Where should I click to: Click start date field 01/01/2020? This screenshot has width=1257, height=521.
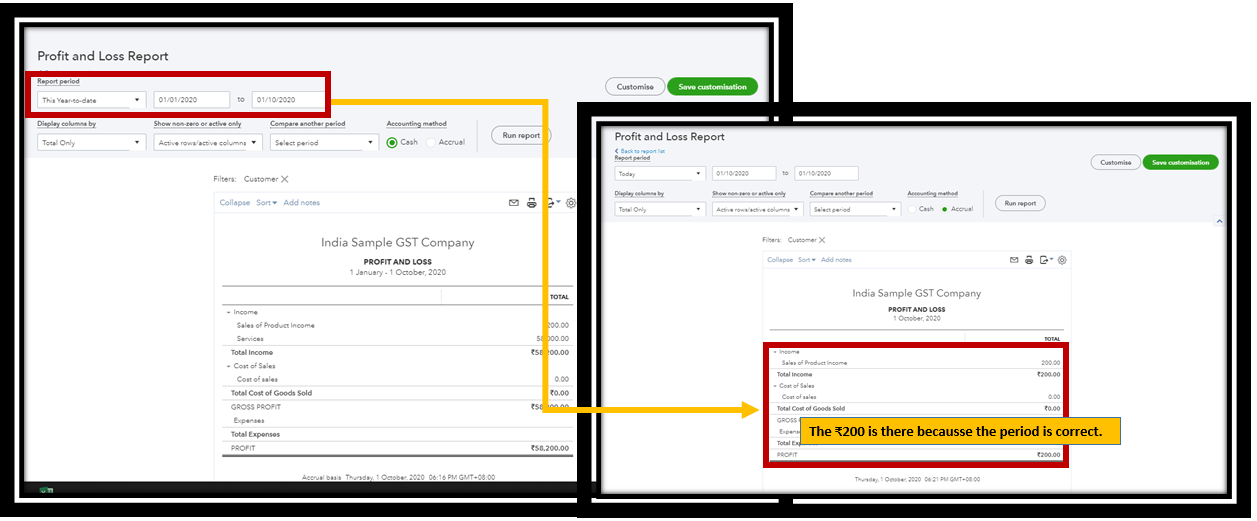click(x=192, y=100)
